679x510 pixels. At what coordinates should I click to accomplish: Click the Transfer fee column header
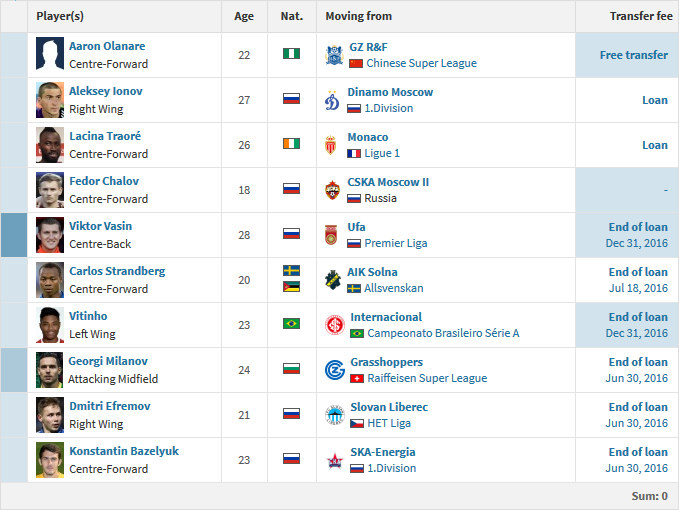pos(641,16)
